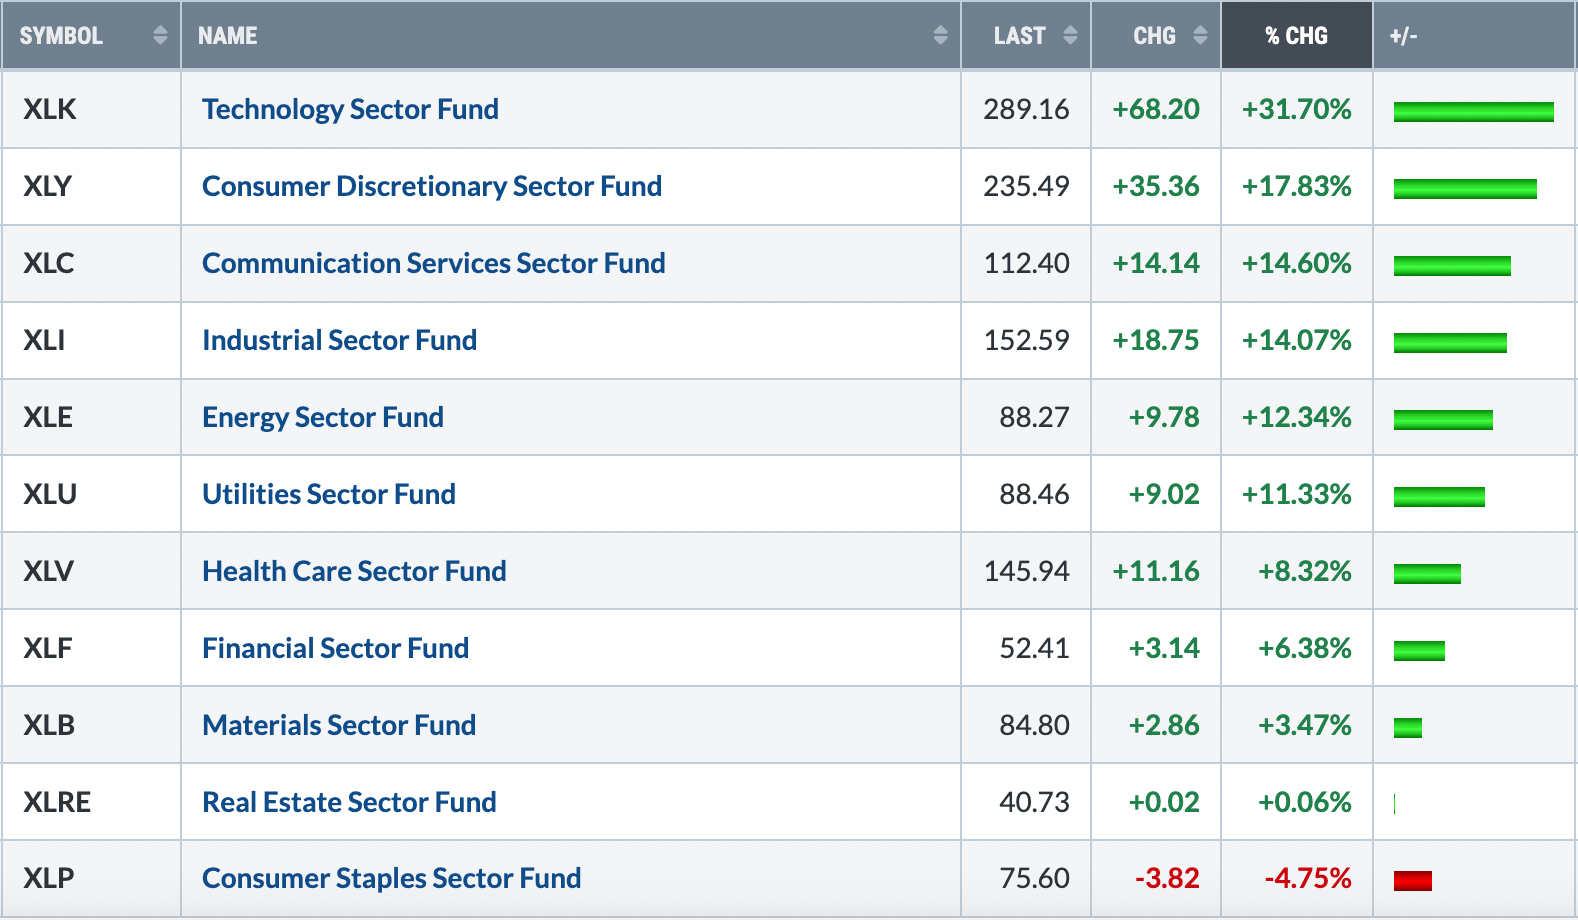Image resolution: width=1578 pixels, height=920 pixels.
Task: View the Financial Sector Fund link
Action: point(335,648)
